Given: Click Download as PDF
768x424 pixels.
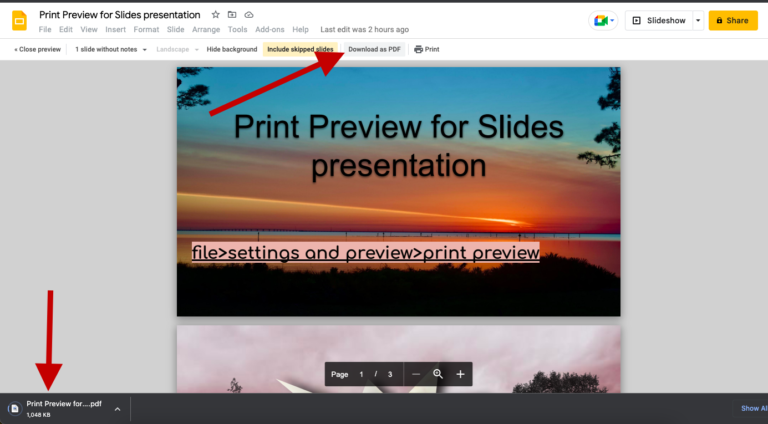Looking at the screenshot, I should [374, 49].
